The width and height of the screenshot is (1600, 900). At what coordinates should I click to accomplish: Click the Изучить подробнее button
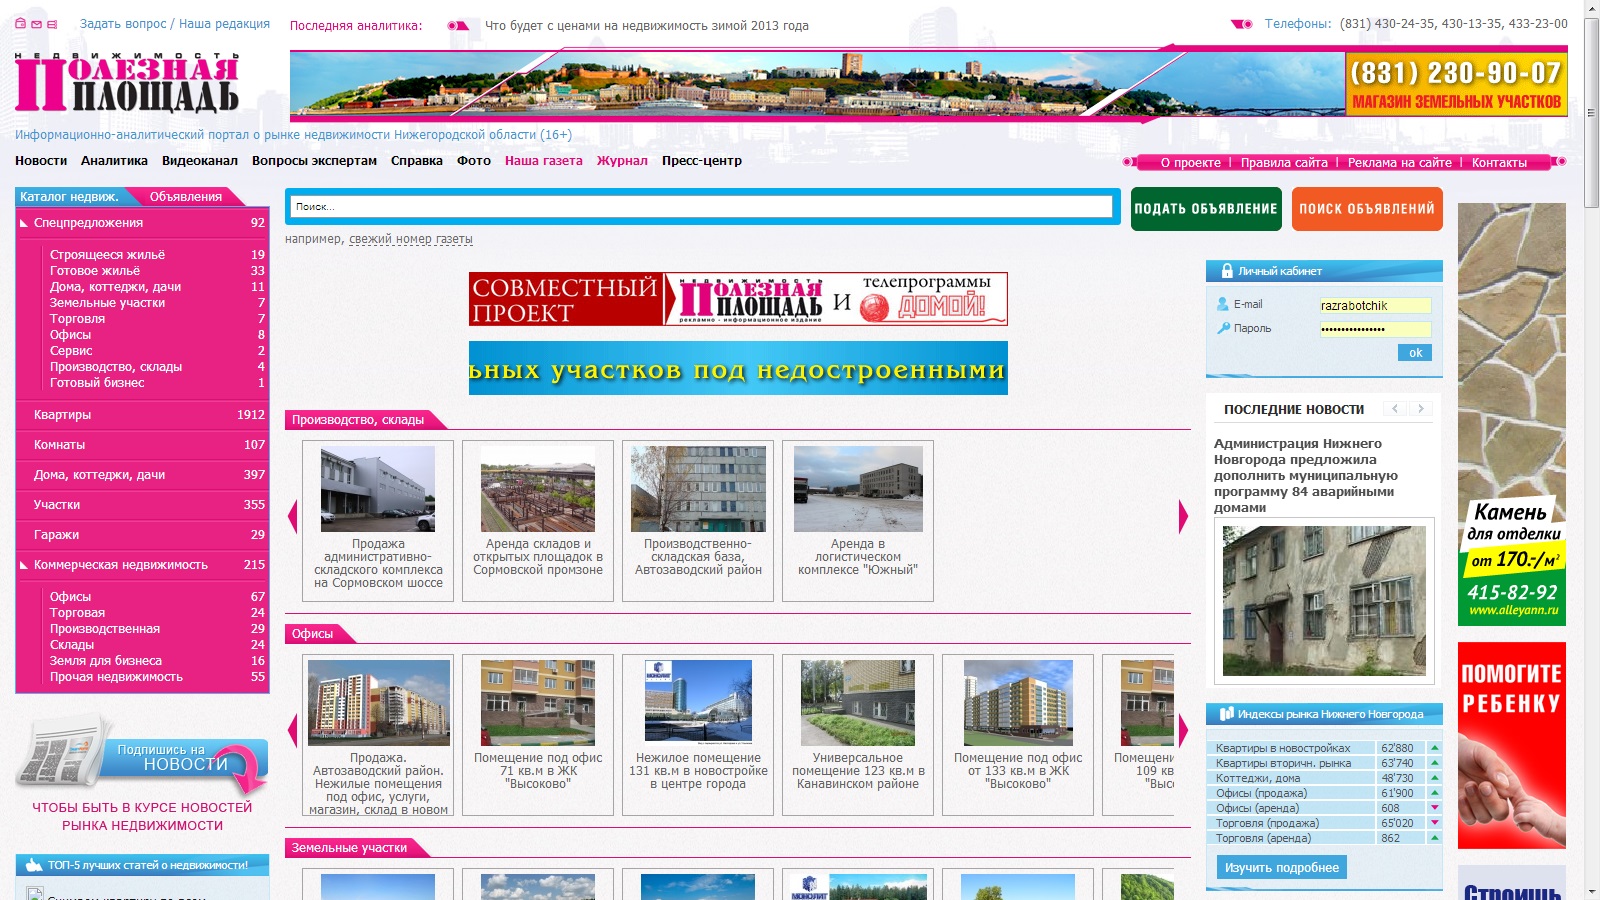pos(1282,867)
